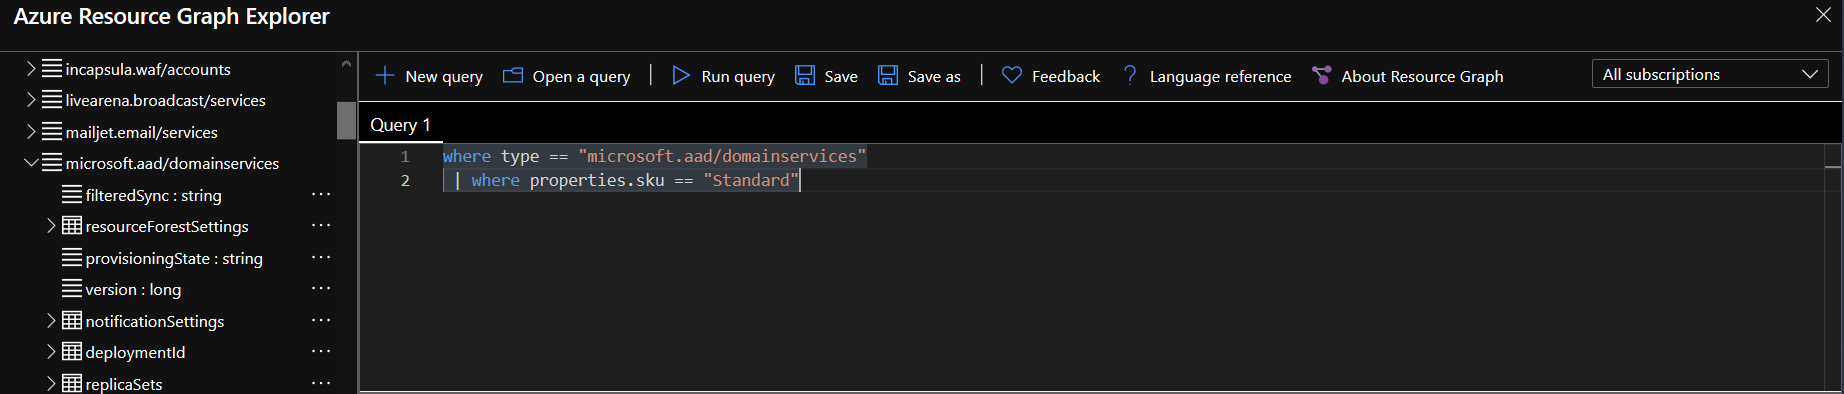The height and width of the screenshot is (394, 1844).
Task: Click the Save as disk icon
Action: pos(888,75)
